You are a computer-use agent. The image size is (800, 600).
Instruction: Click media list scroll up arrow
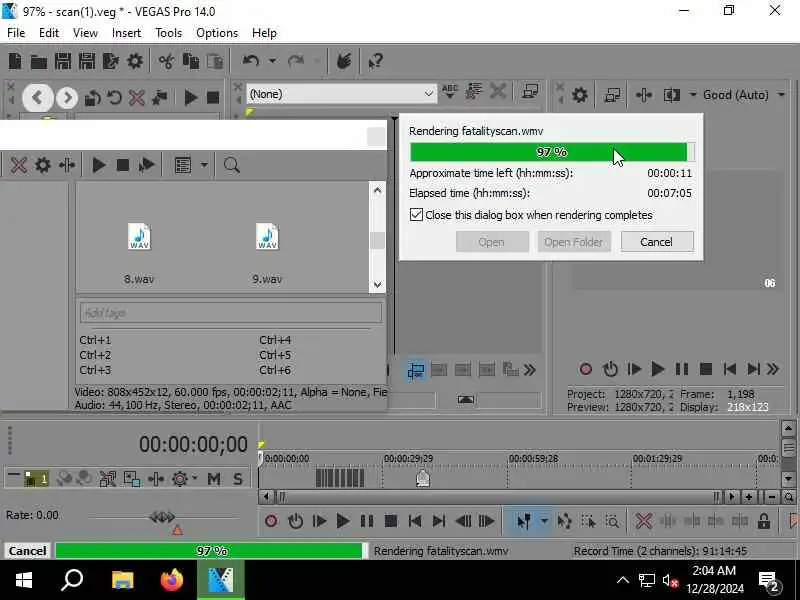[x=377, y=191]
